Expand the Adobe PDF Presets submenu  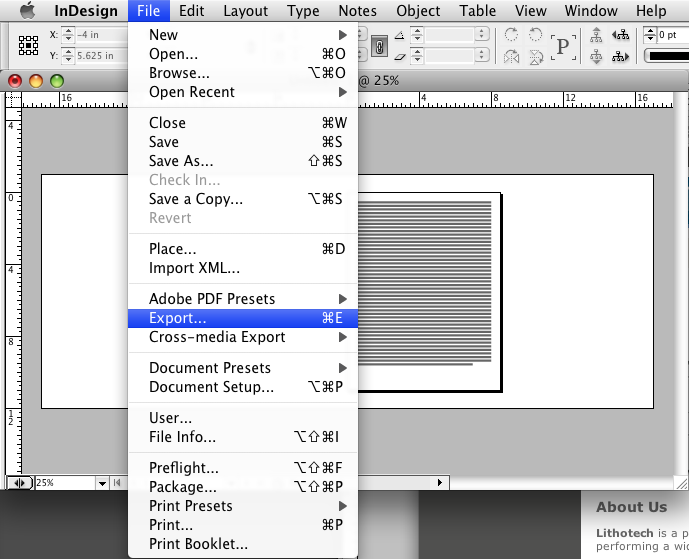tap(243, 299)
